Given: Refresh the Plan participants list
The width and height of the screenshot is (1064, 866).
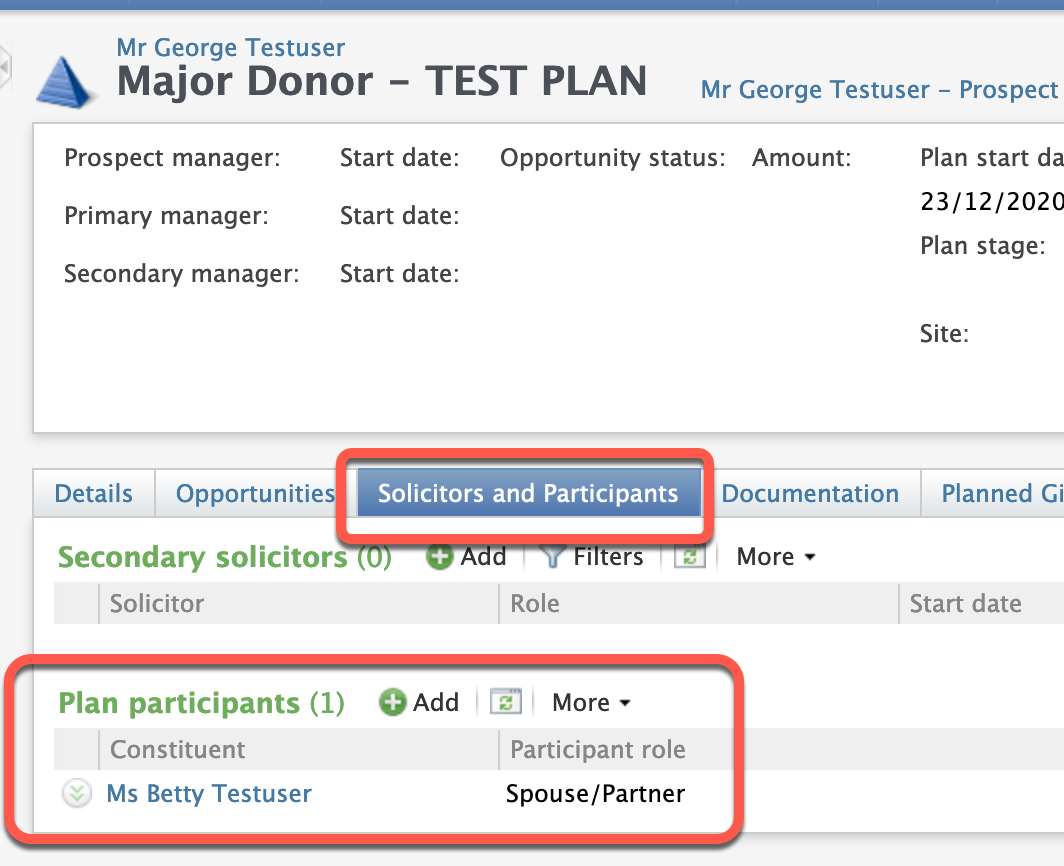Looking at the screenshot, I should [x=506, y=703].
